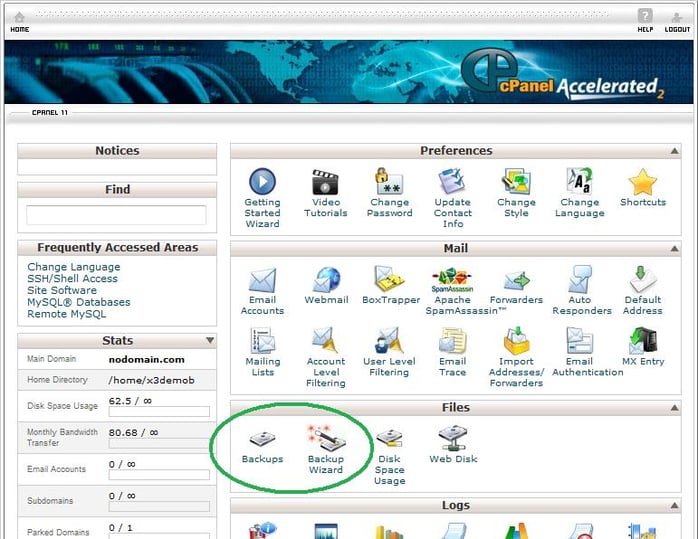Image resolution: width=698 pixels, height=539 pixels.
Task: Open the Web Disk icon
Action: pos(453,438)
